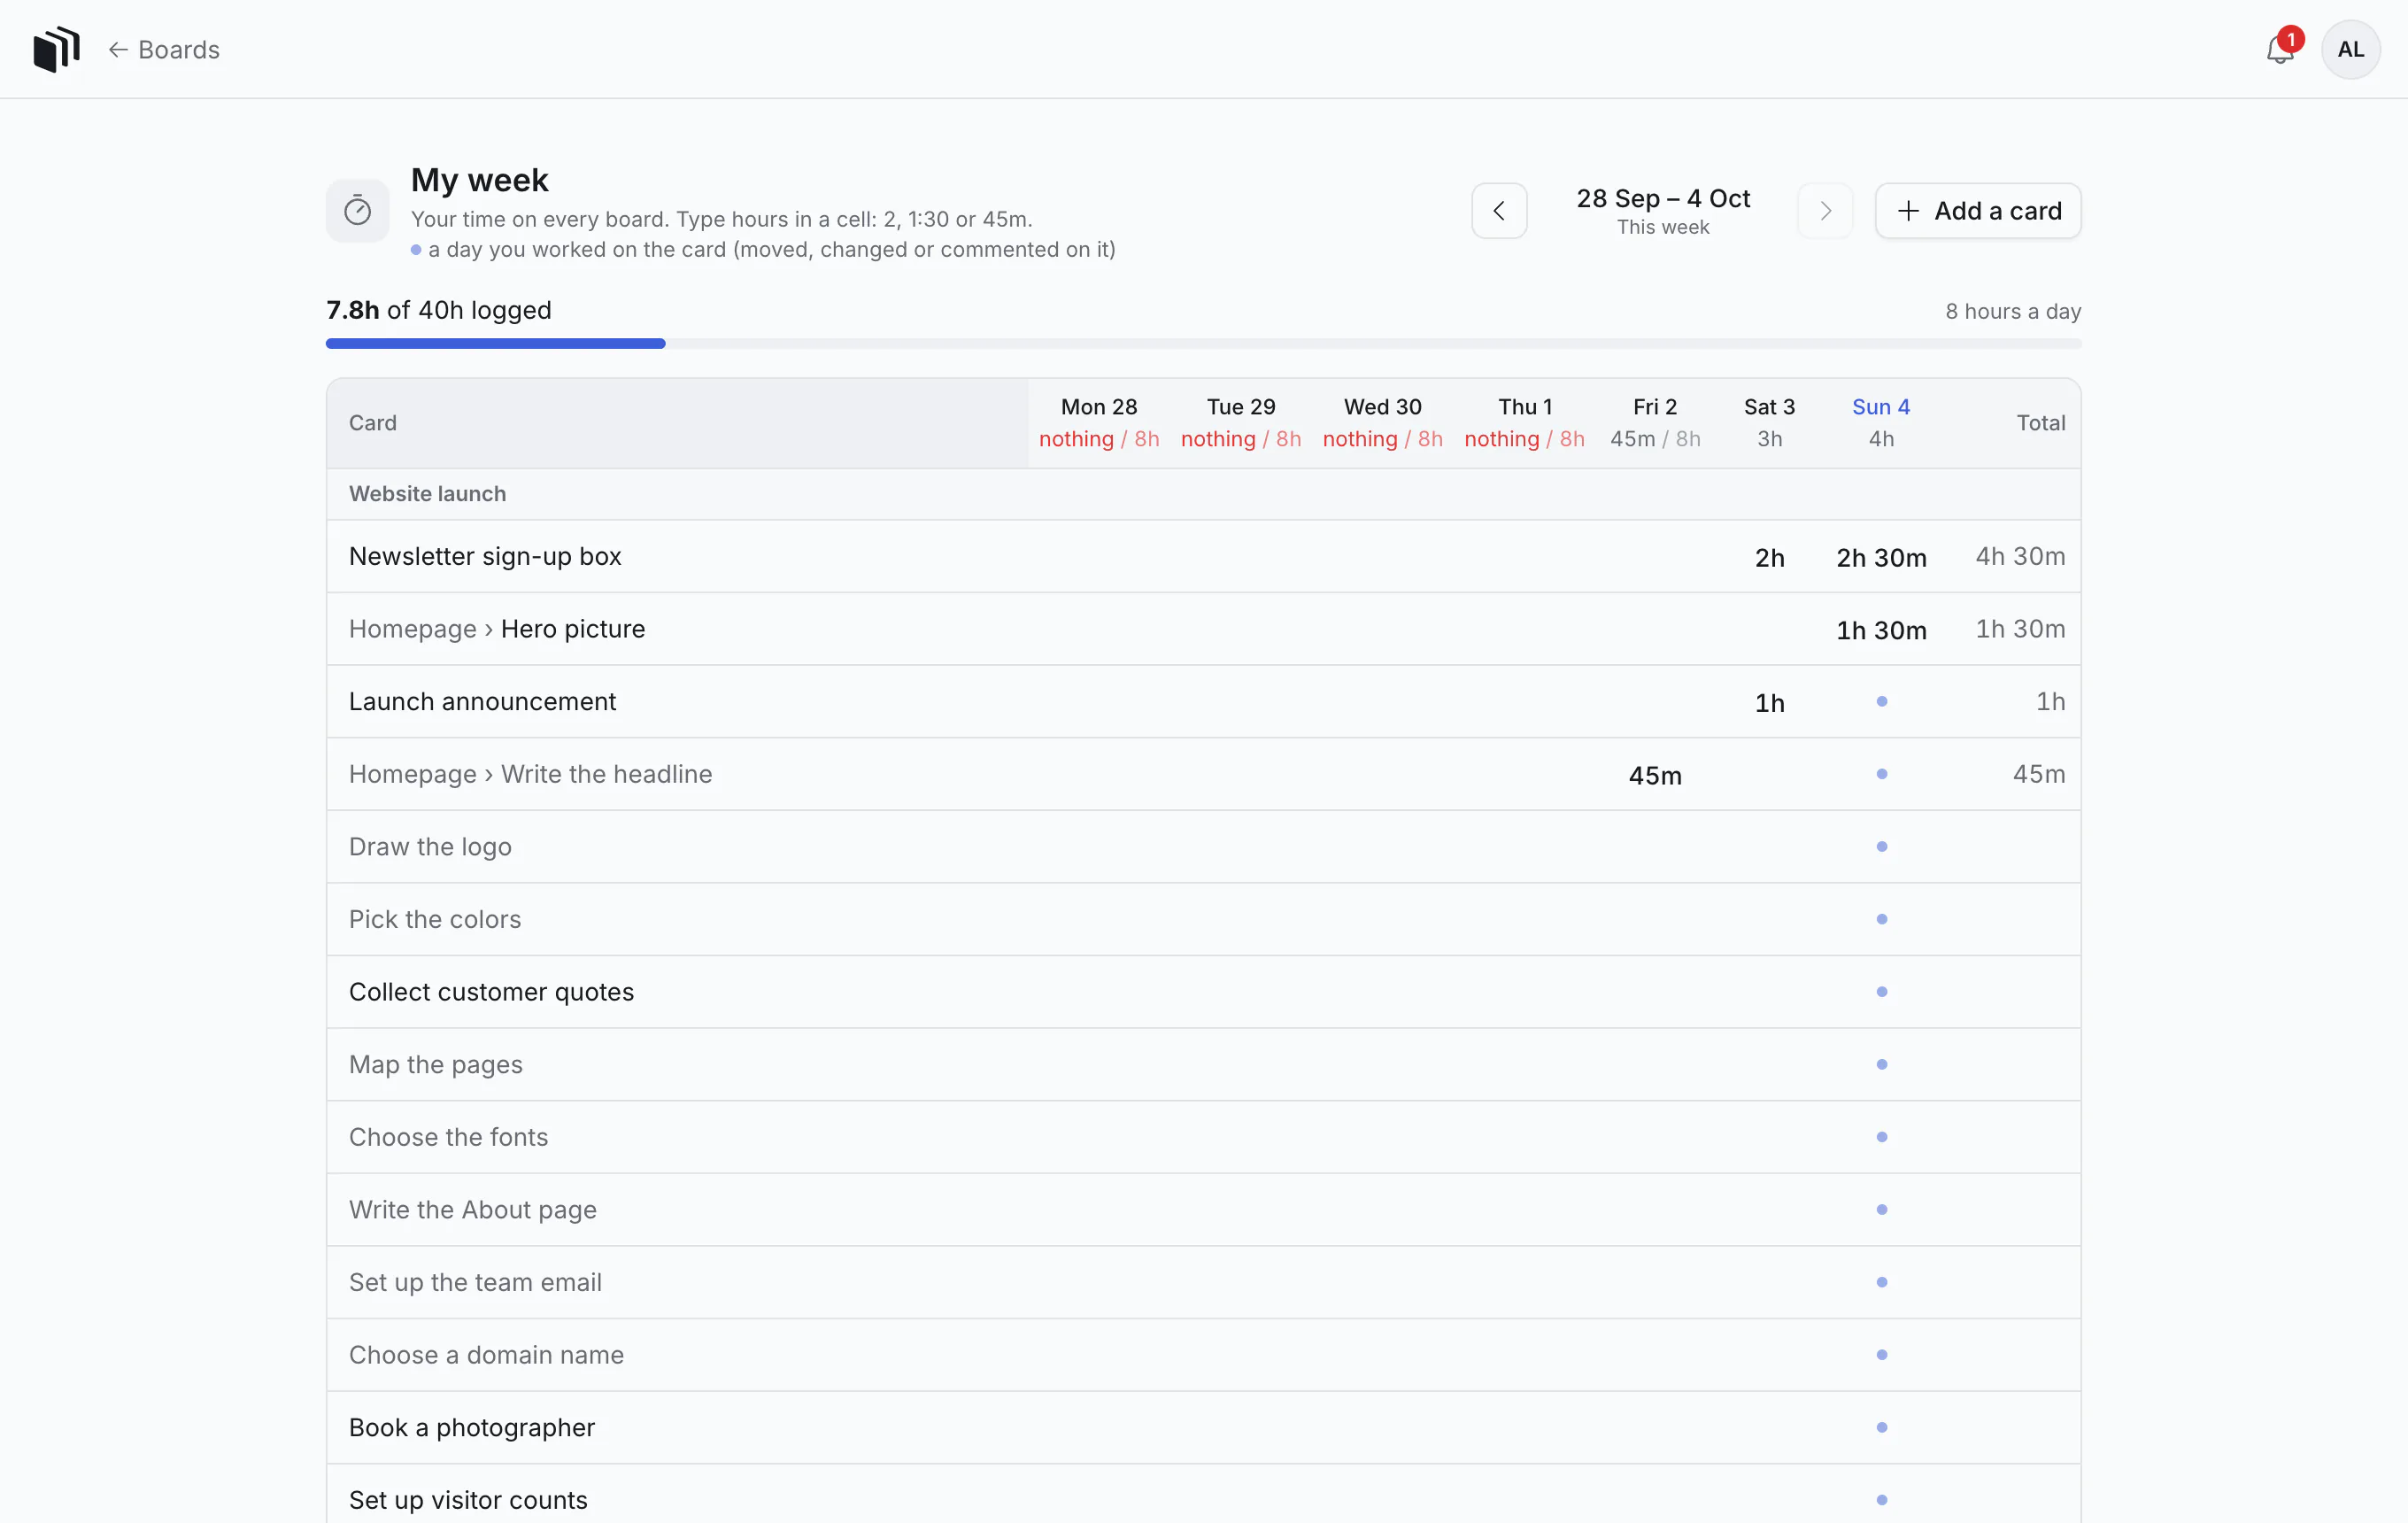This screenshot has width=2408, height=1523.
Task: Open the Set up visitor counts card
Action: pos(468,1500)
